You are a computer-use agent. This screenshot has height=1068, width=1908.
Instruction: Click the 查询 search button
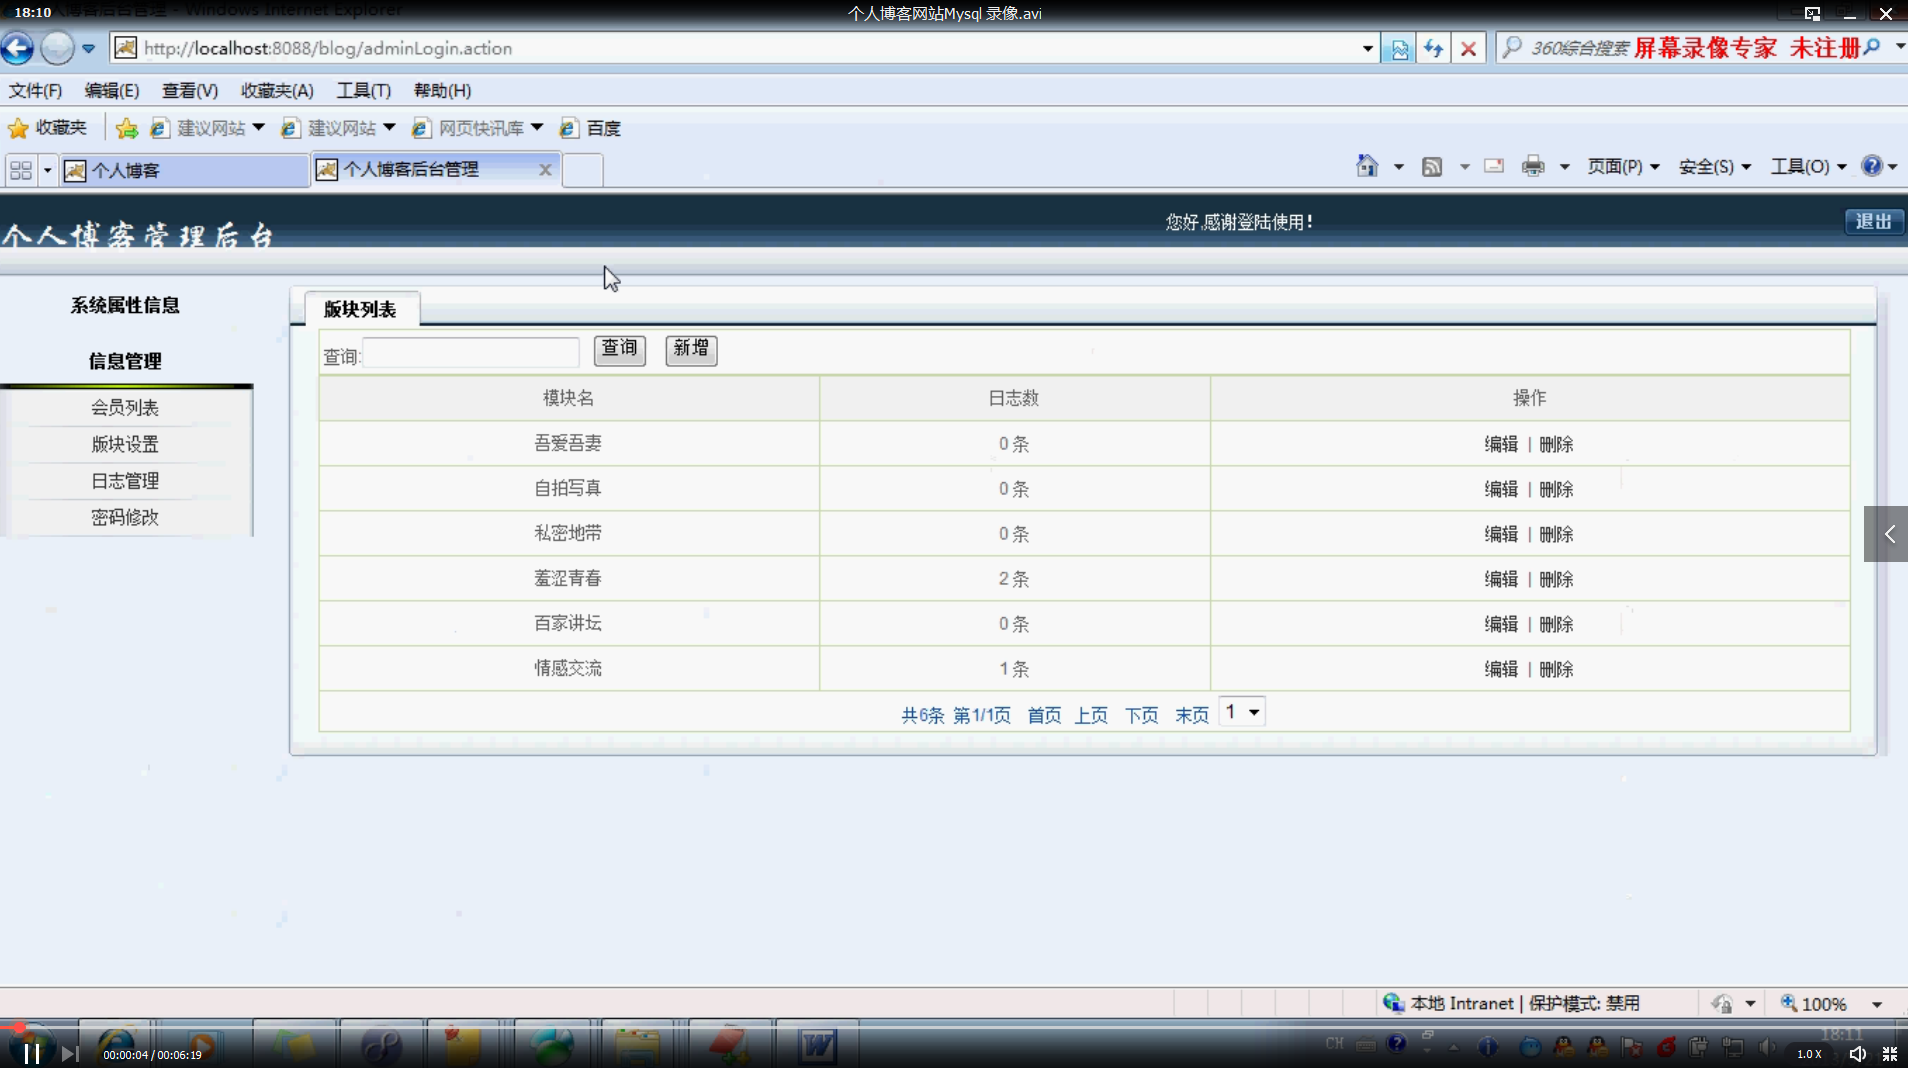[619, 348]
